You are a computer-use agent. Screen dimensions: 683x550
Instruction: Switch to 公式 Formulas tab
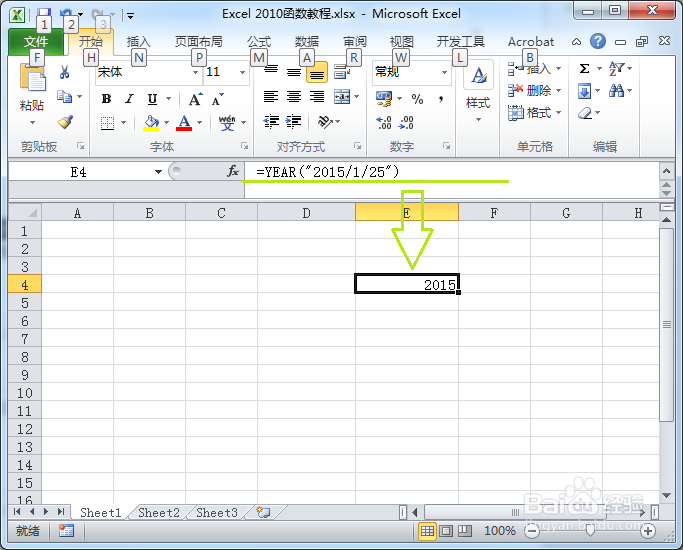click(259, 42)
